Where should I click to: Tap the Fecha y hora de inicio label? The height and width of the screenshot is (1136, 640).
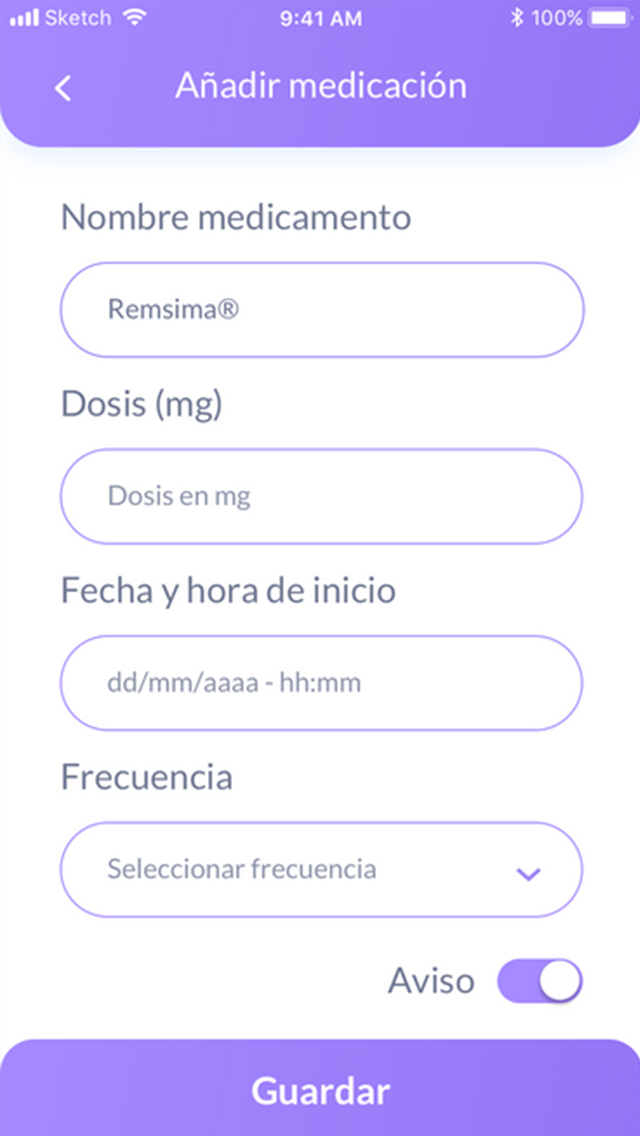[228, 590]
